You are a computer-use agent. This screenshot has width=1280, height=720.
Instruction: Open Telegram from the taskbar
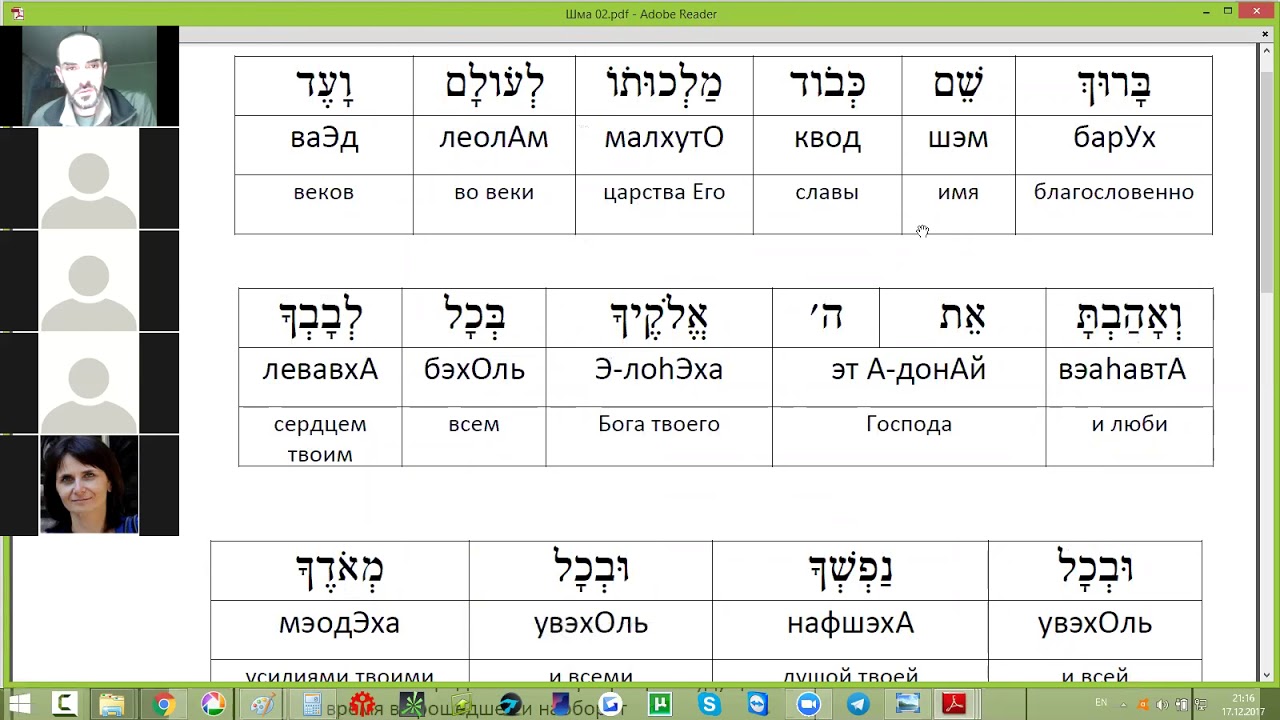(858, 704)
